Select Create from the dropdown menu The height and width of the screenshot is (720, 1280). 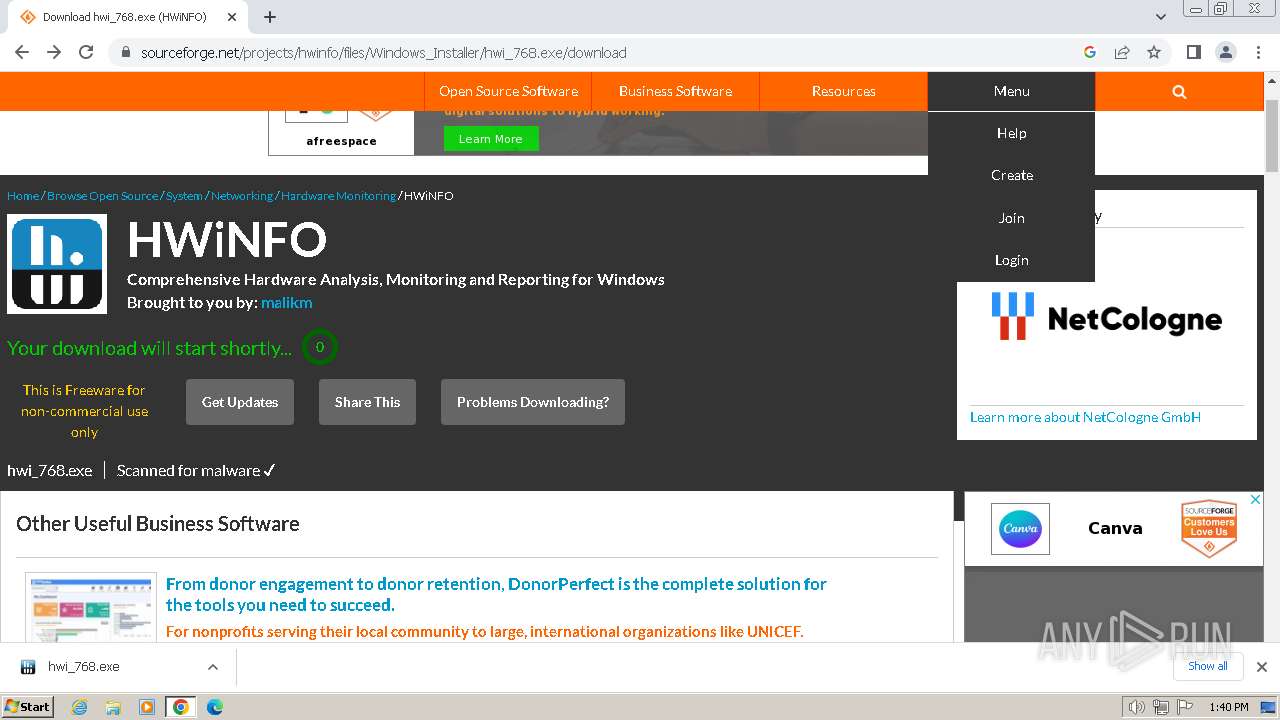click(x=1011, y=175)
